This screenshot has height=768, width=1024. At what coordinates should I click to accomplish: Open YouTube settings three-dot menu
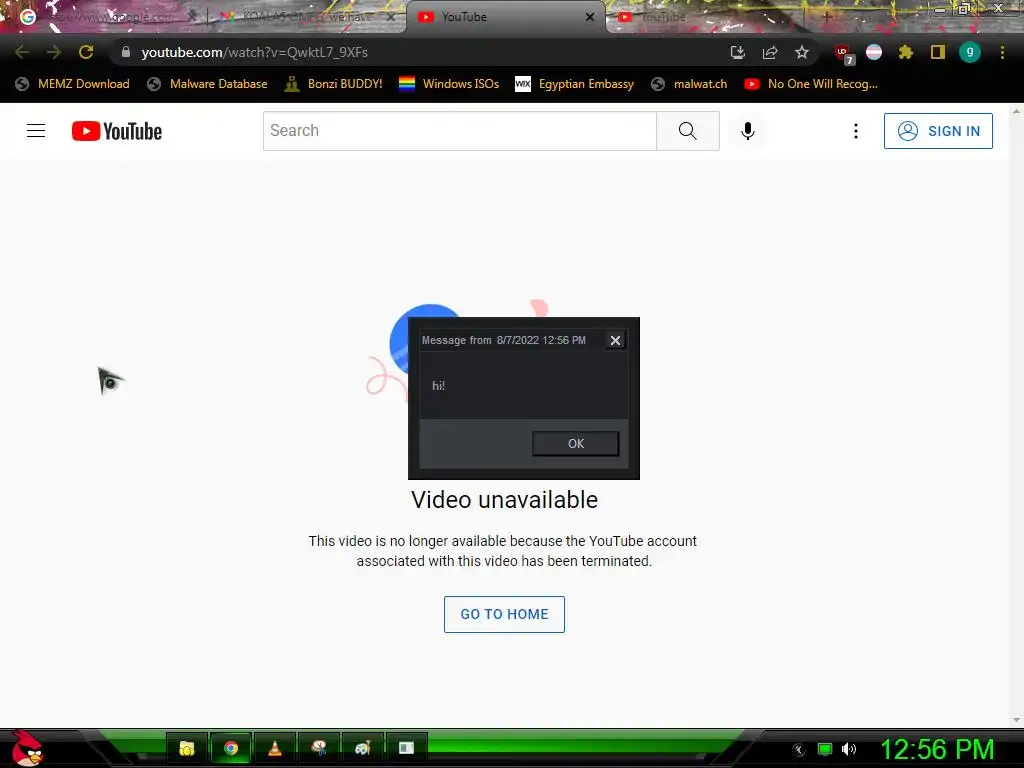[x=856, y=131]
